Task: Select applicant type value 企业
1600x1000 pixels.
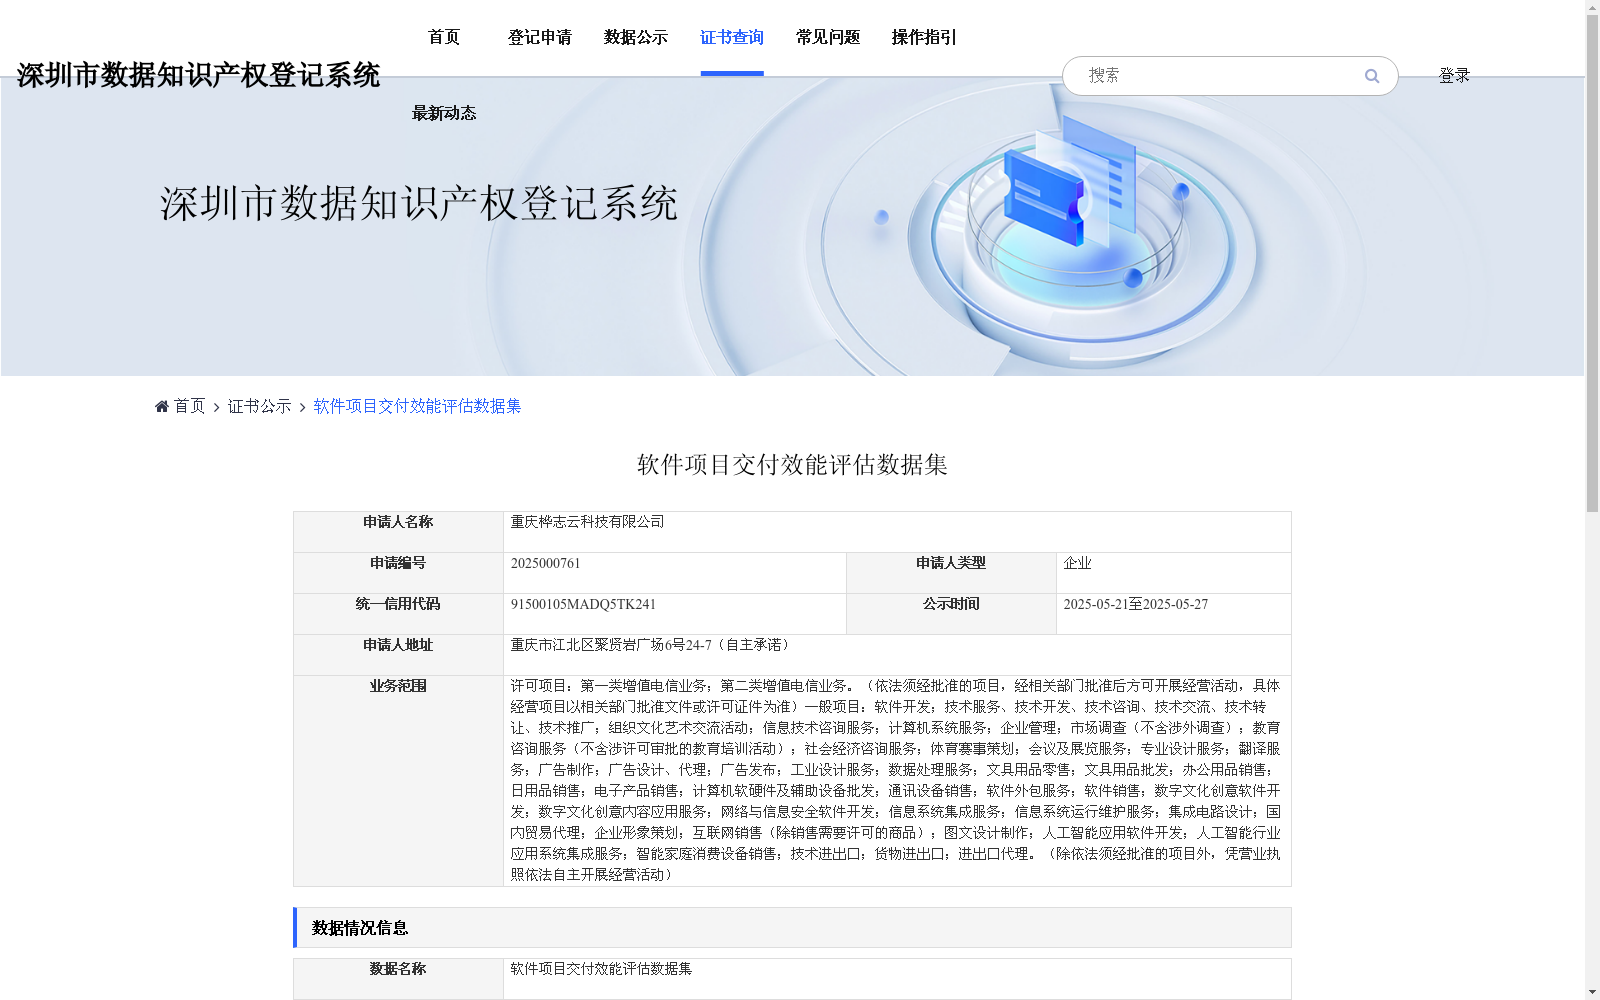Action: 1077,563
